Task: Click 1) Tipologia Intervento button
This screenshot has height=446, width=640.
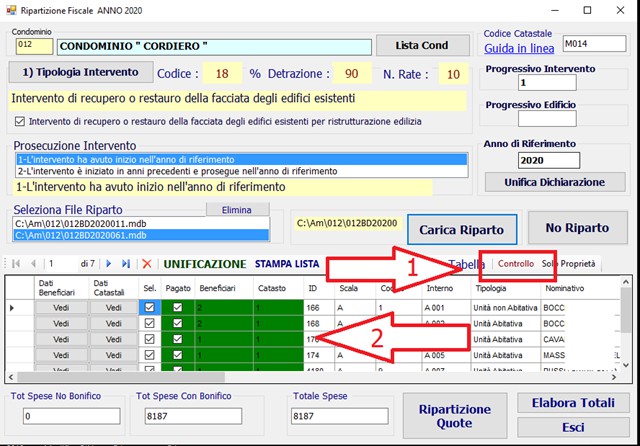Action: pyautogui.click(x=81, y=72)
